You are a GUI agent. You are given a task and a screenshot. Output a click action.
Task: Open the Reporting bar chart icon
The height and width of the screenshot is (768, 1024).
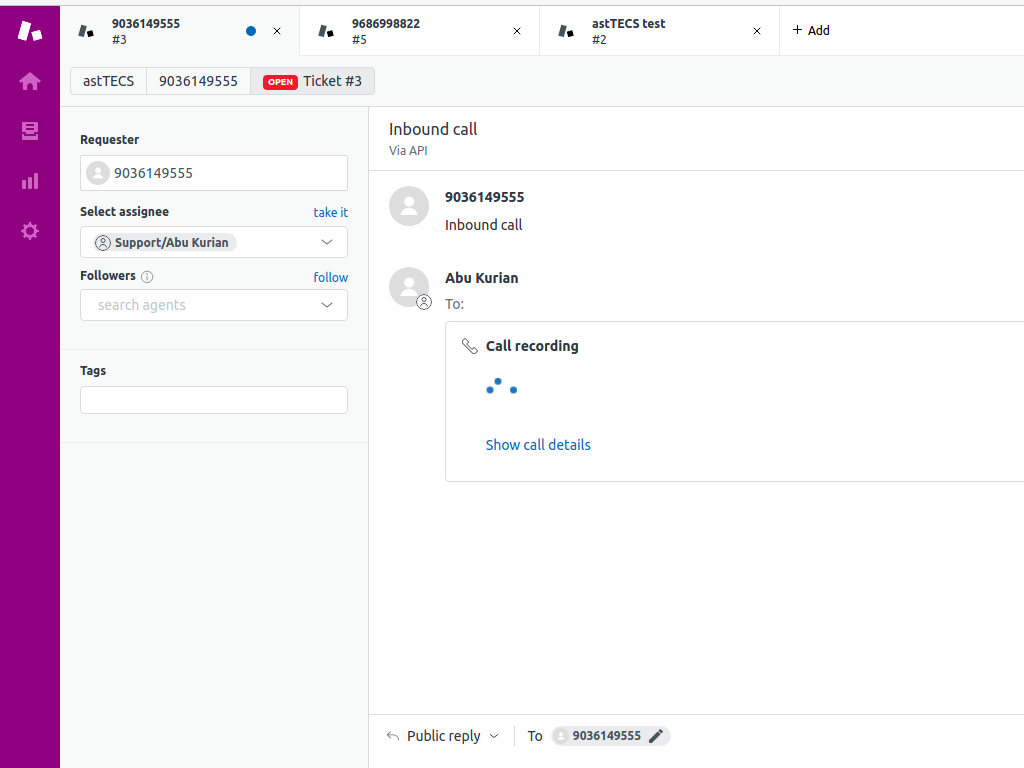[x=30, y=181]
